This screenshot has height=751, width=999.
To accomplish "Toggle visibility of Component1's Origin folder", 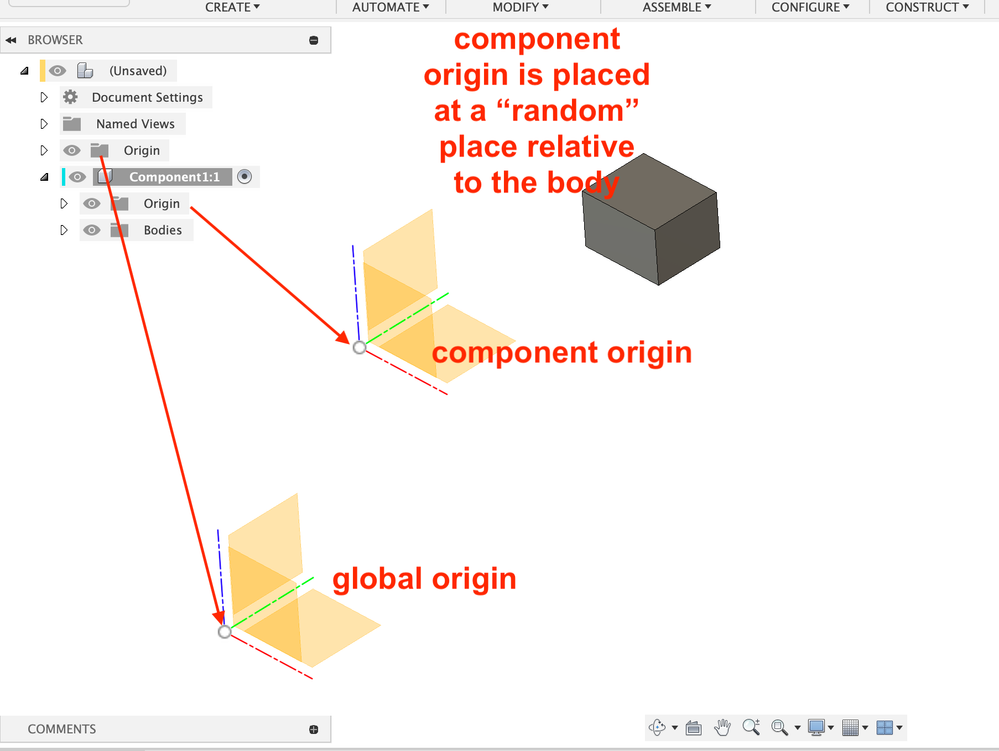I will (x=91, y=203).
